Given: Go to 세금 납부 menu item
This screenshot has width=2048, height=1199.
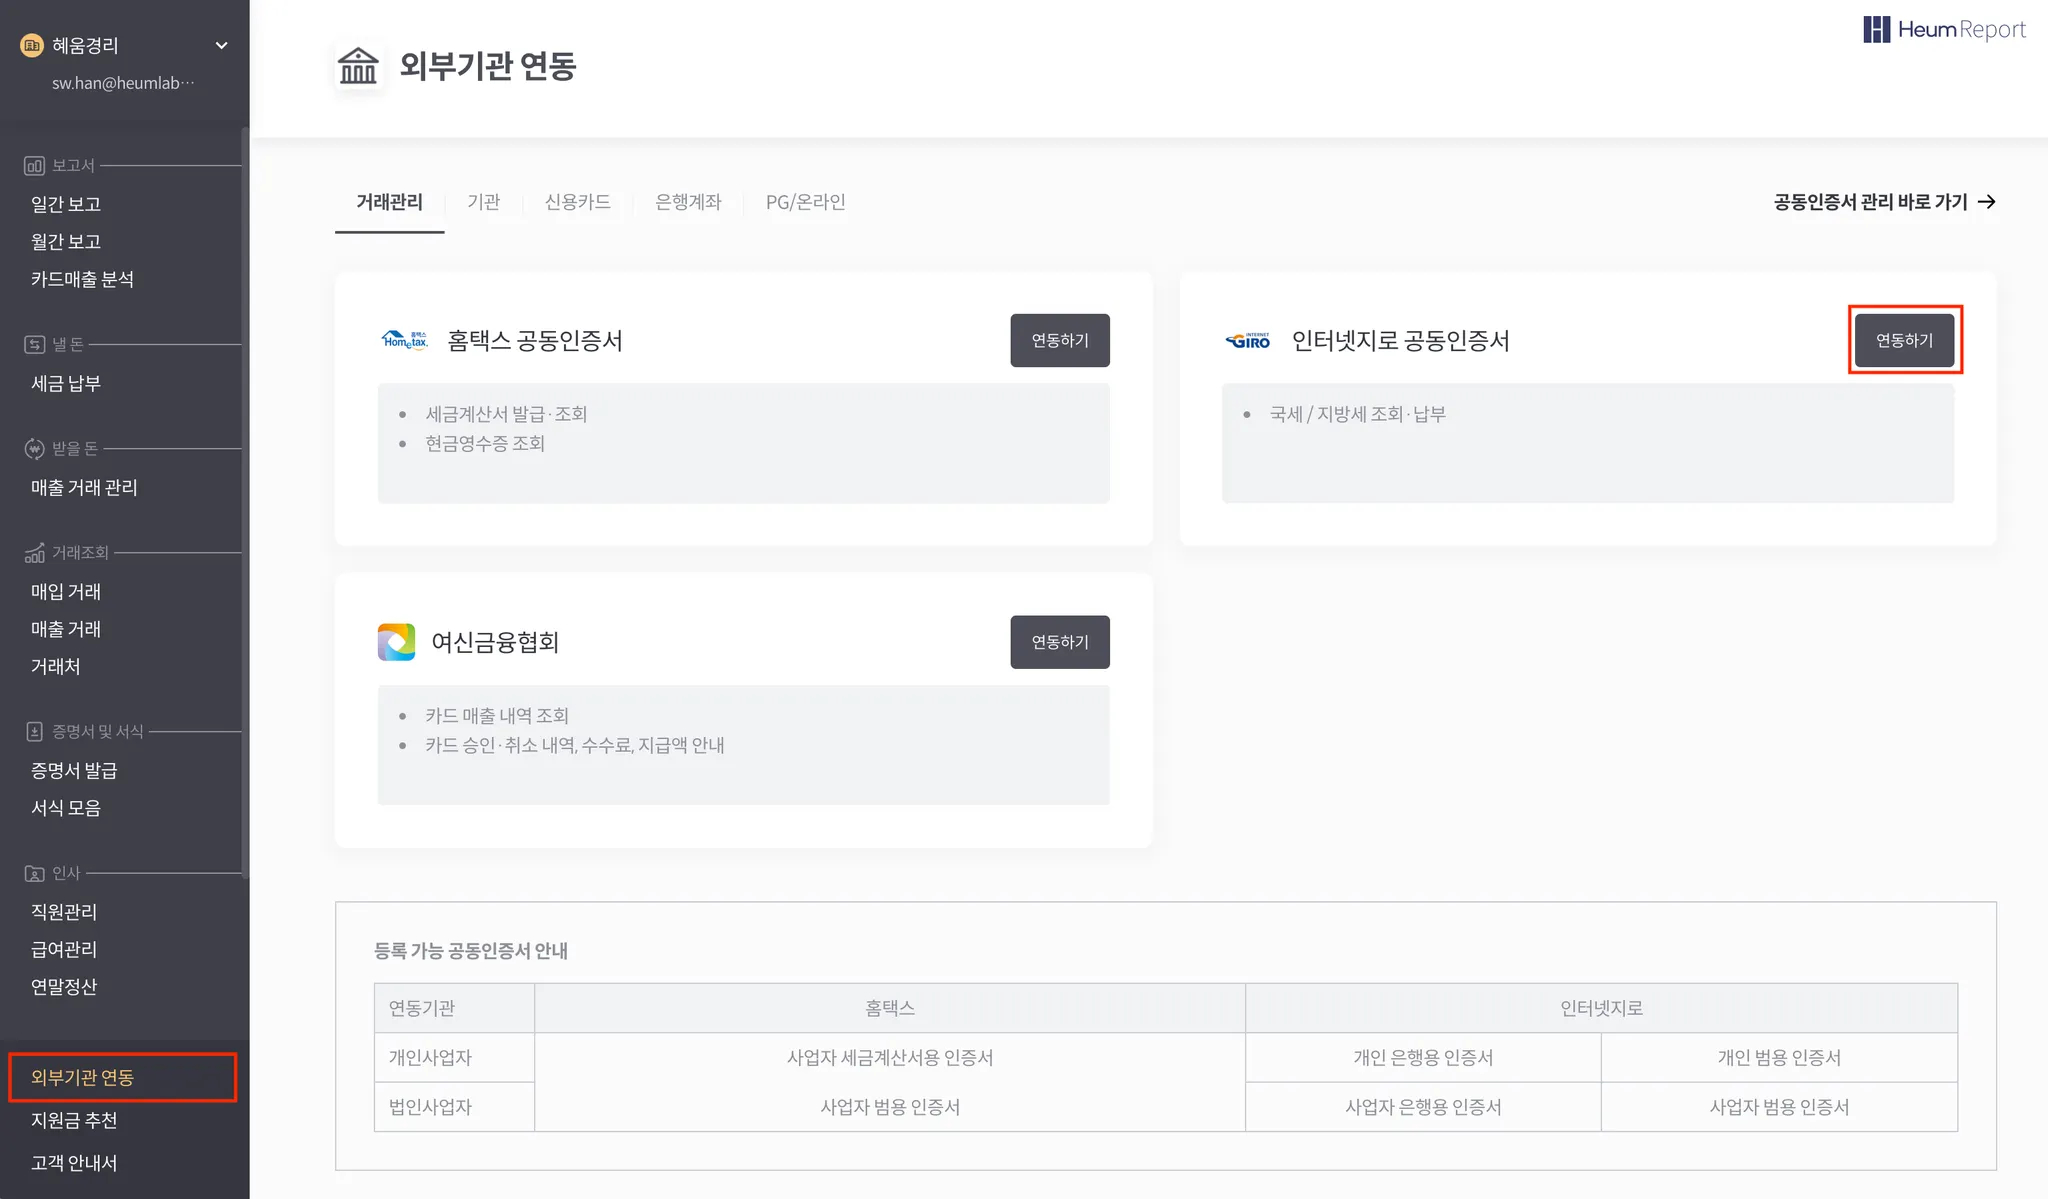Looking at the screenshot, I should pyautogui.click(x=66, y=384).
